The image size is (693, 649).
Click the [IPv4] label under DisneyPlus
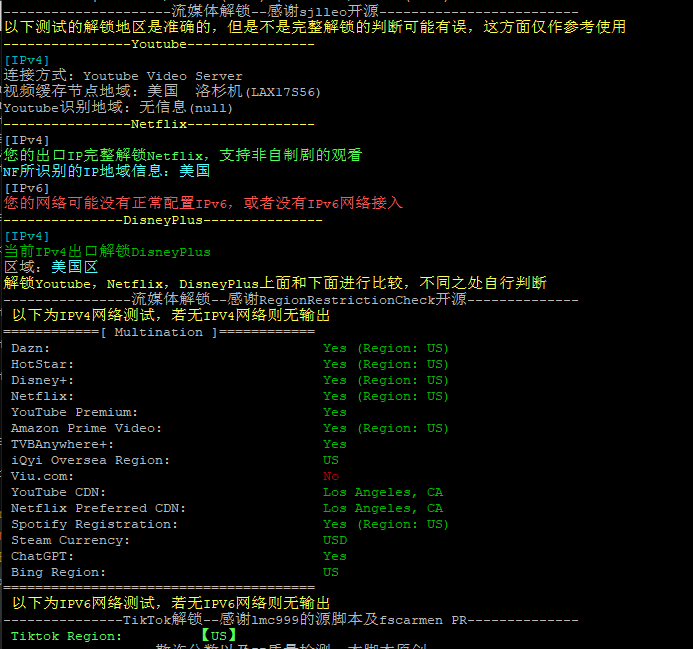point(27,236)
